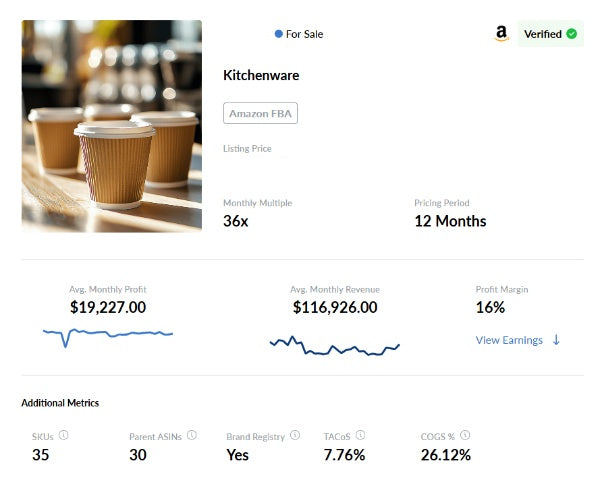
Task: Open the info icon beside TACoS
Action: click(x=360, y=435)
